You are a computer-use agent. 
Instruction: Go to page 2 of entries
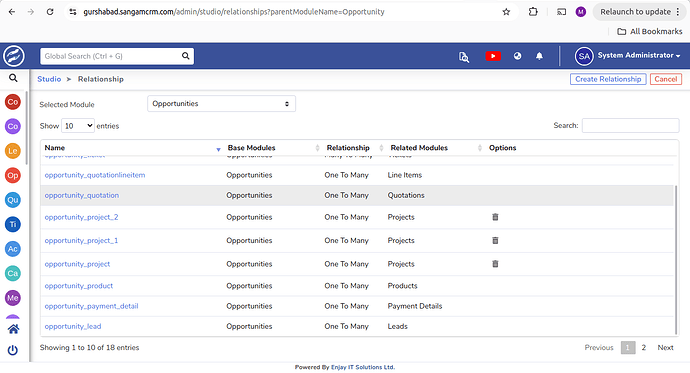(x=643, y=347)
